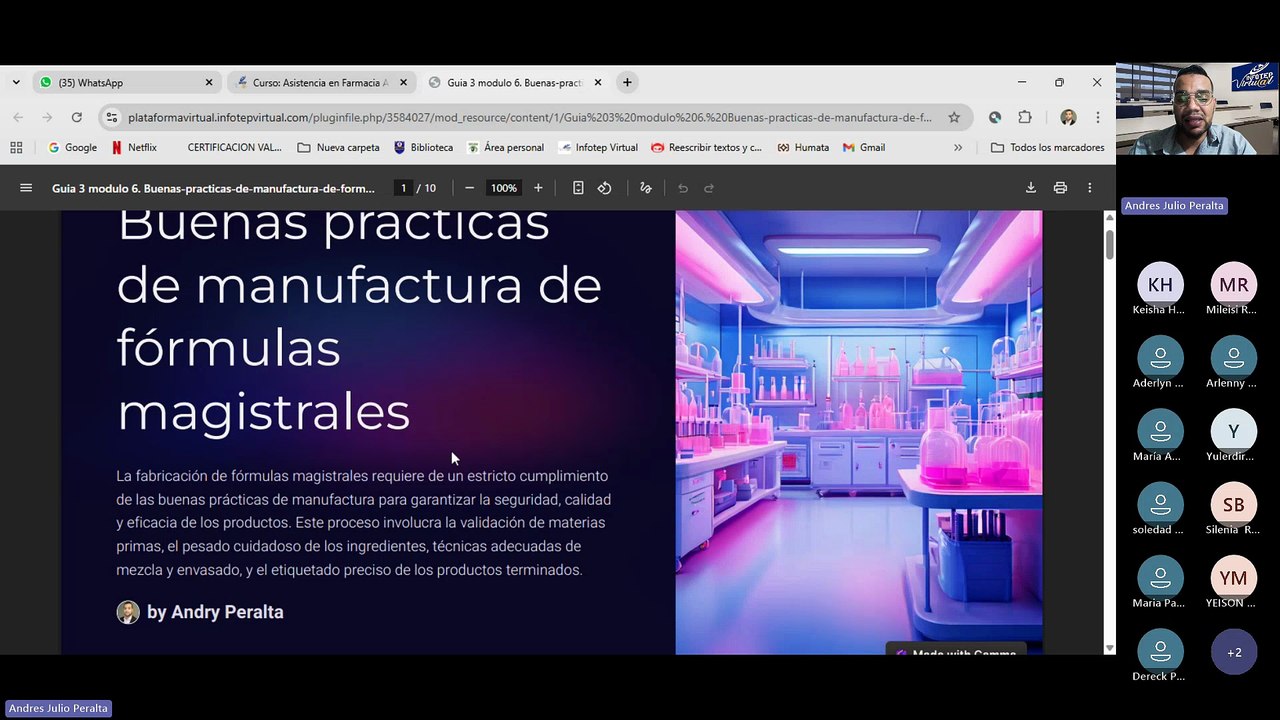Select participant MR Mileisi

(1233, 291)
